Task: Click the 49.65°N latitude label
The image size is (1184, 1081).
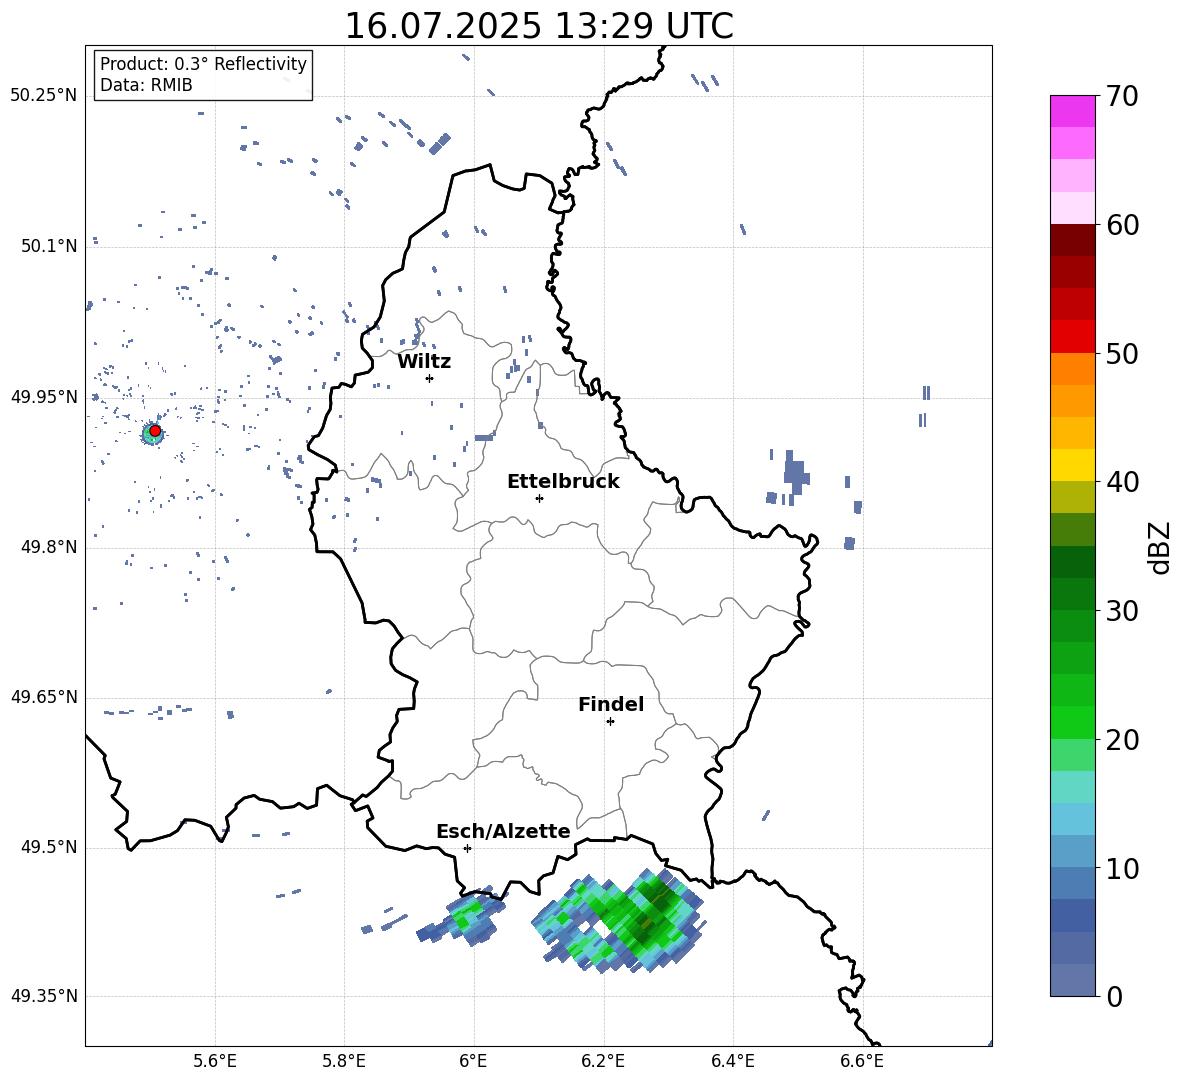Action: pyautogui.click(x=44, y=697)
